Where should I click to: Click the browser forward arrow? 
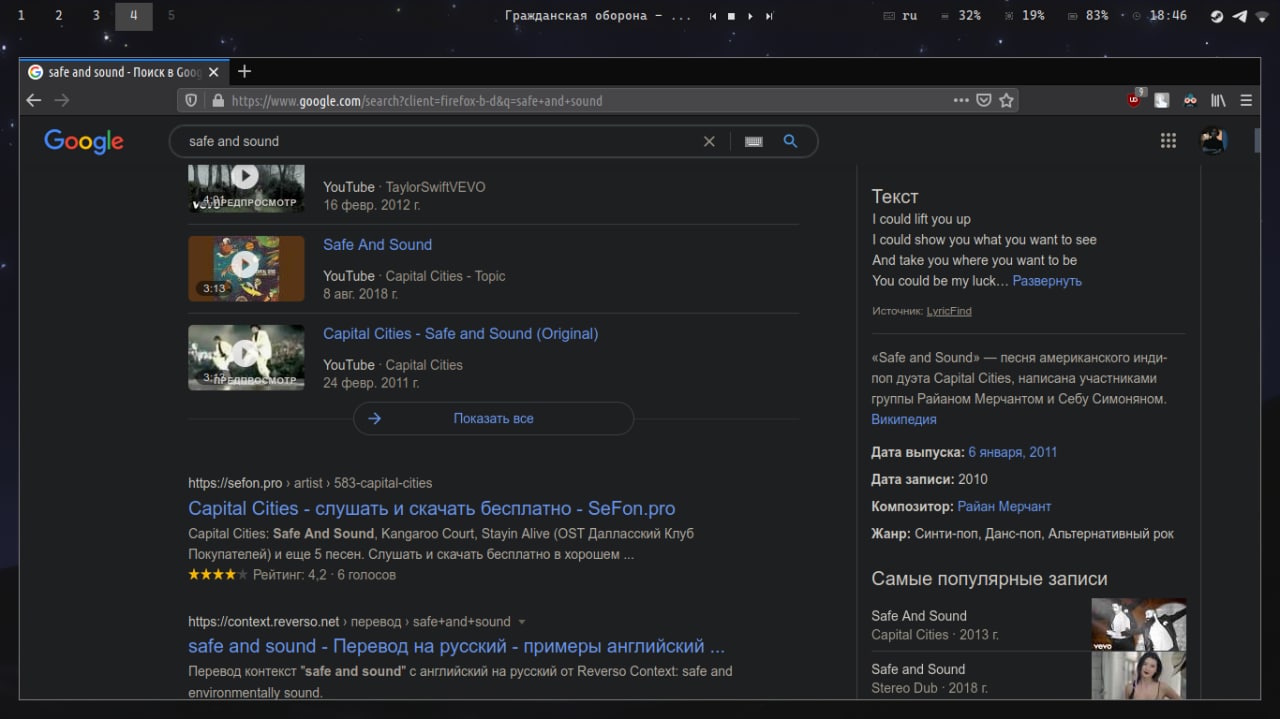[62, 100]
